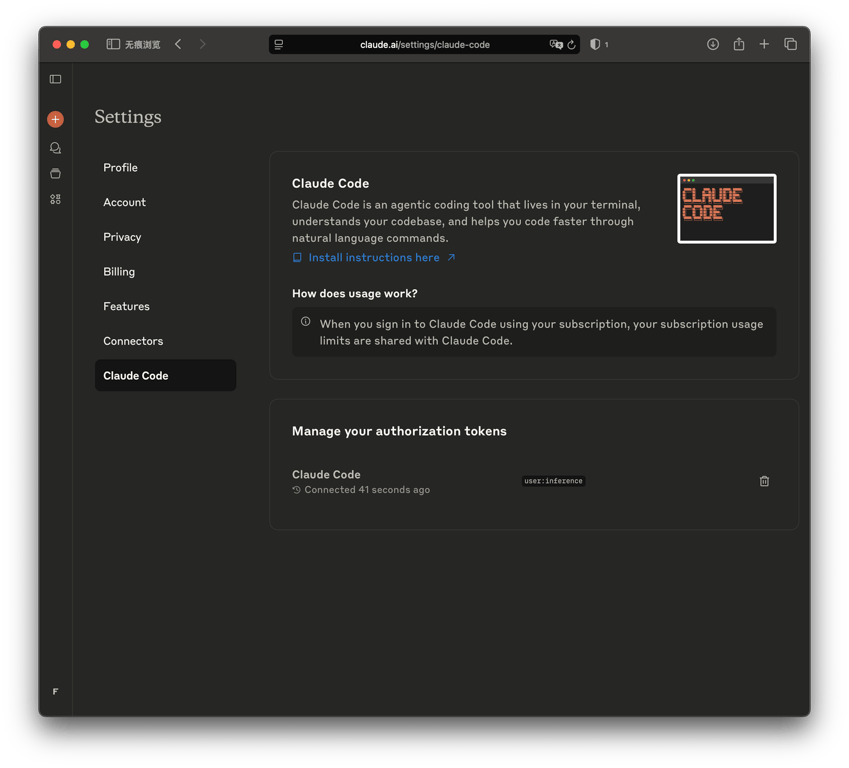Start a new chat with the orange plus icon
This screenshot has width=849, height=768.
pos(55,119)
